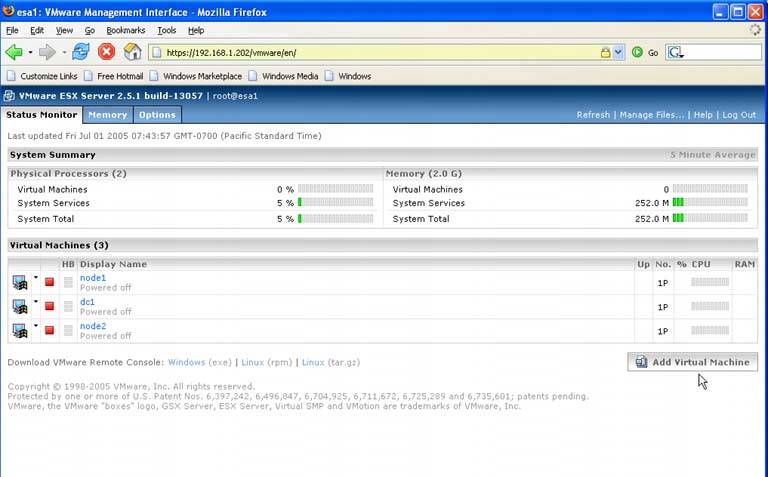Image resolution: width=768 pixels, height=477 pixels.
Task: Click the URL address input field
Action: pyautogui.click(x=380, y=52)
